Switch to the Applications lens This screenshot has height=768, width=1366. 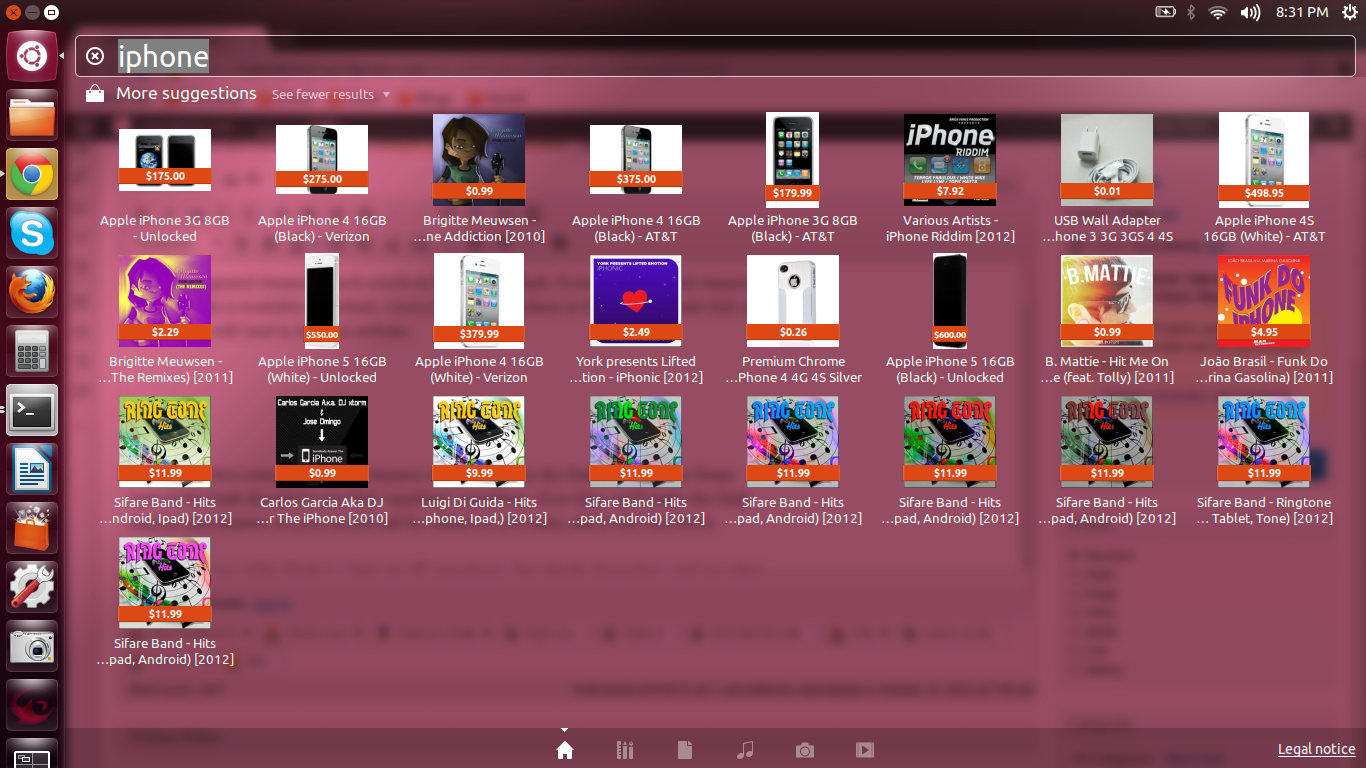(x=625, y=750)
